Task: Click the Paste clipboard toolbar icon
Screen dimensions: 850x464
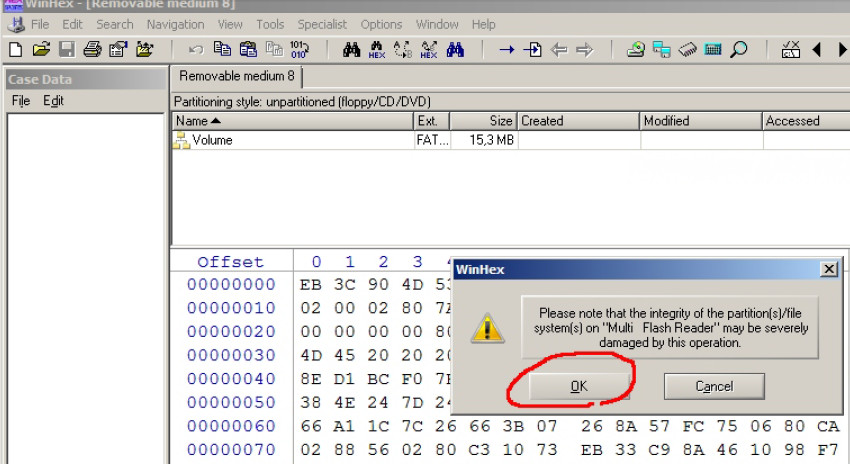Action: (248, 50)
